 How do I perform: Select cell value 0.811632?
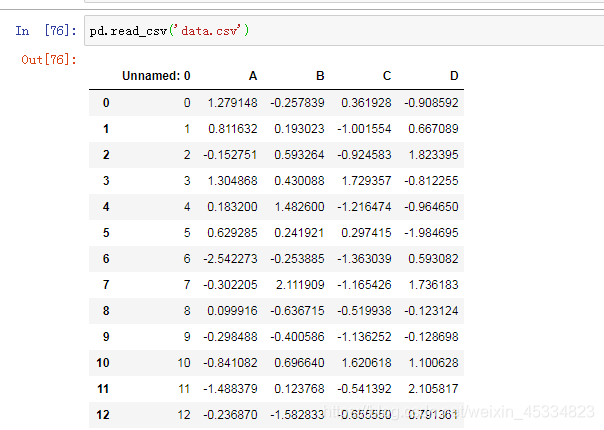tap(233, 129)
